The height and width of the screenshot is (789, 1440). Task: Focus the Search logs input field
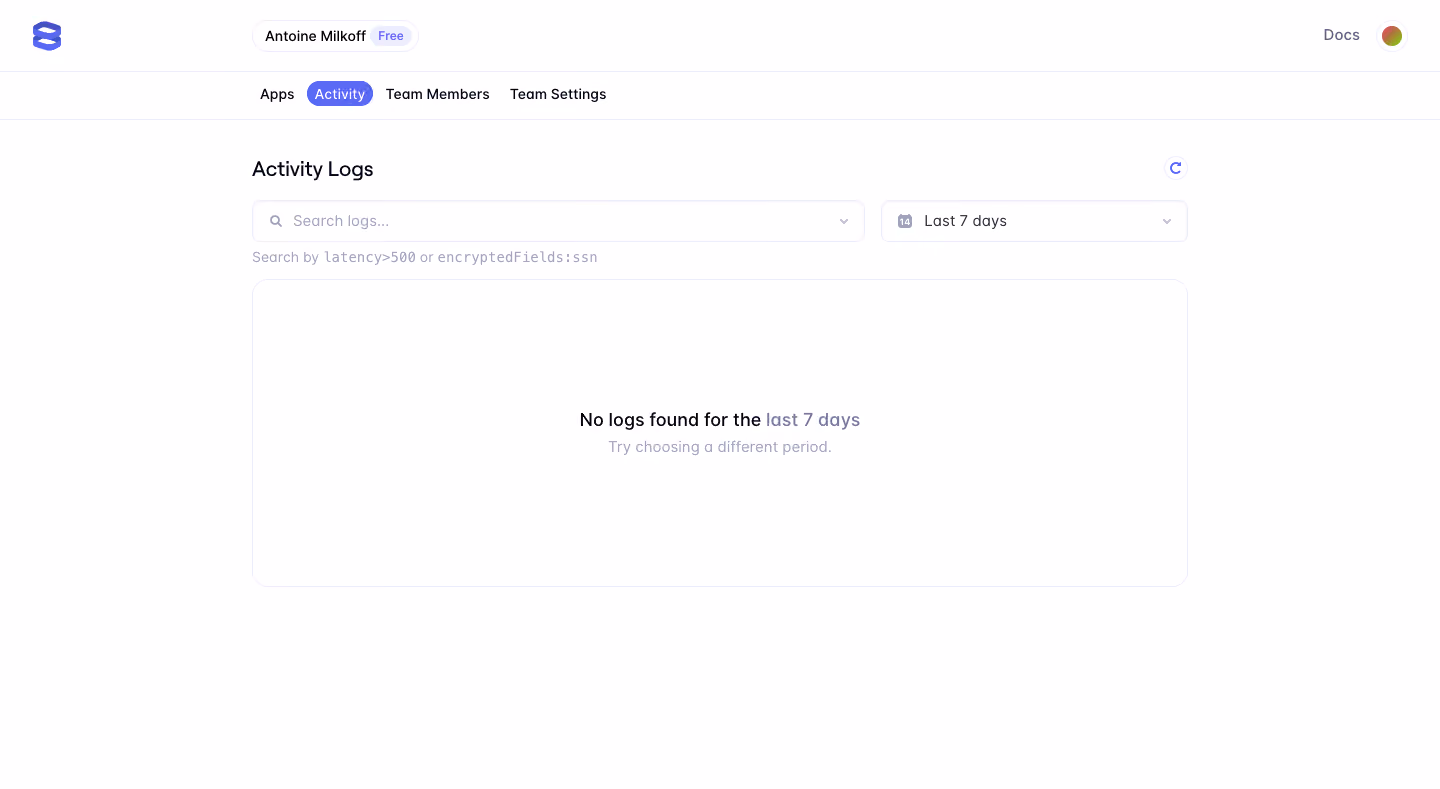[558, 221]
